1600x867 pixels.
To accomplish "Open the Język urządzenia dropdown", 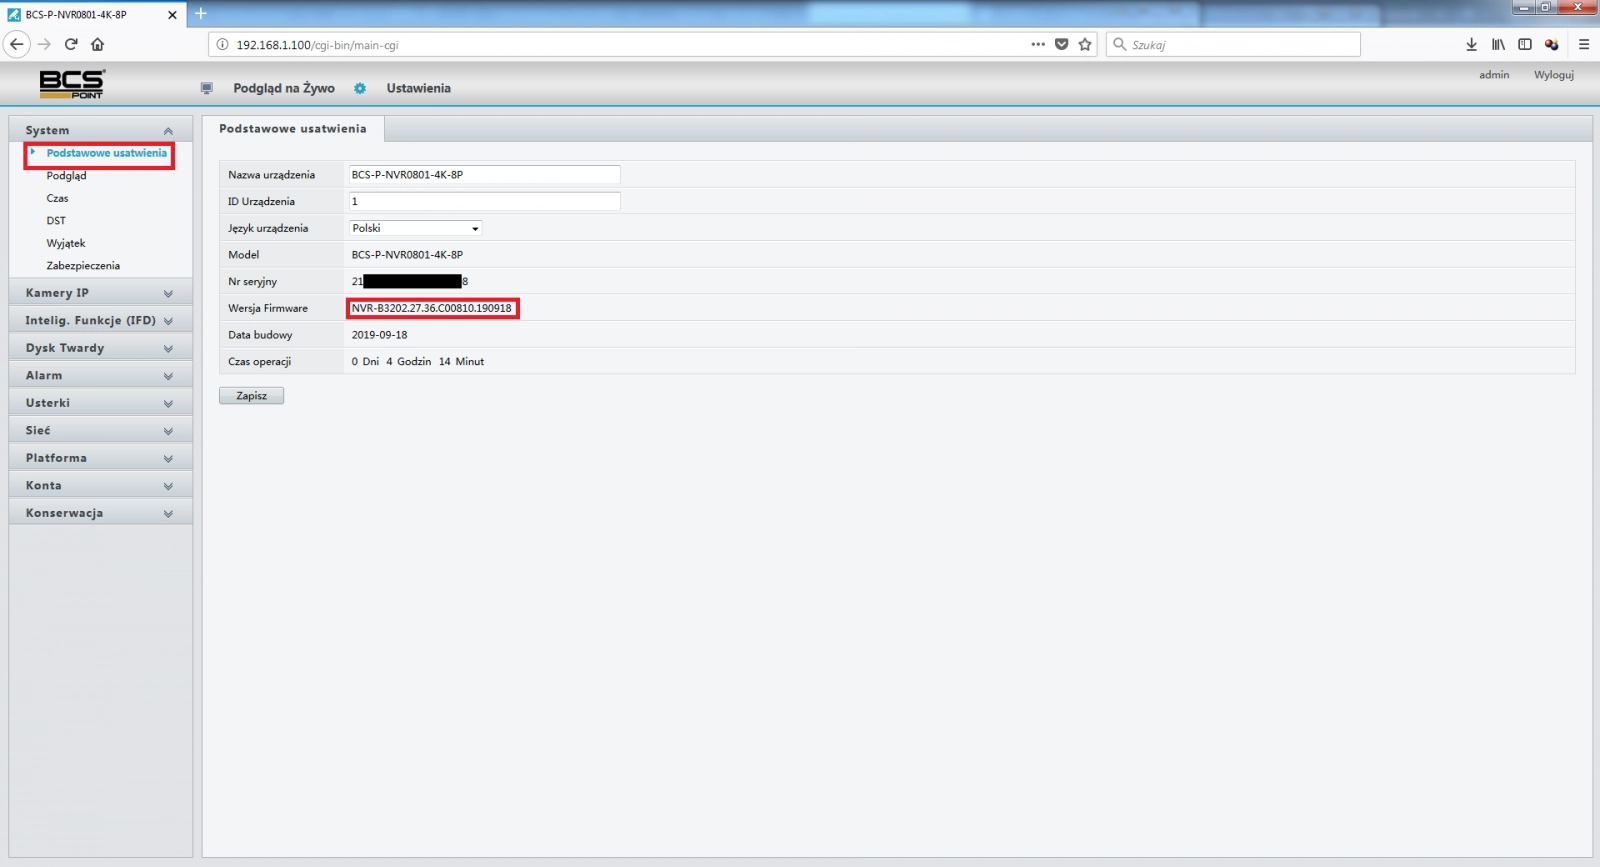I will click(x=415, y=228).
